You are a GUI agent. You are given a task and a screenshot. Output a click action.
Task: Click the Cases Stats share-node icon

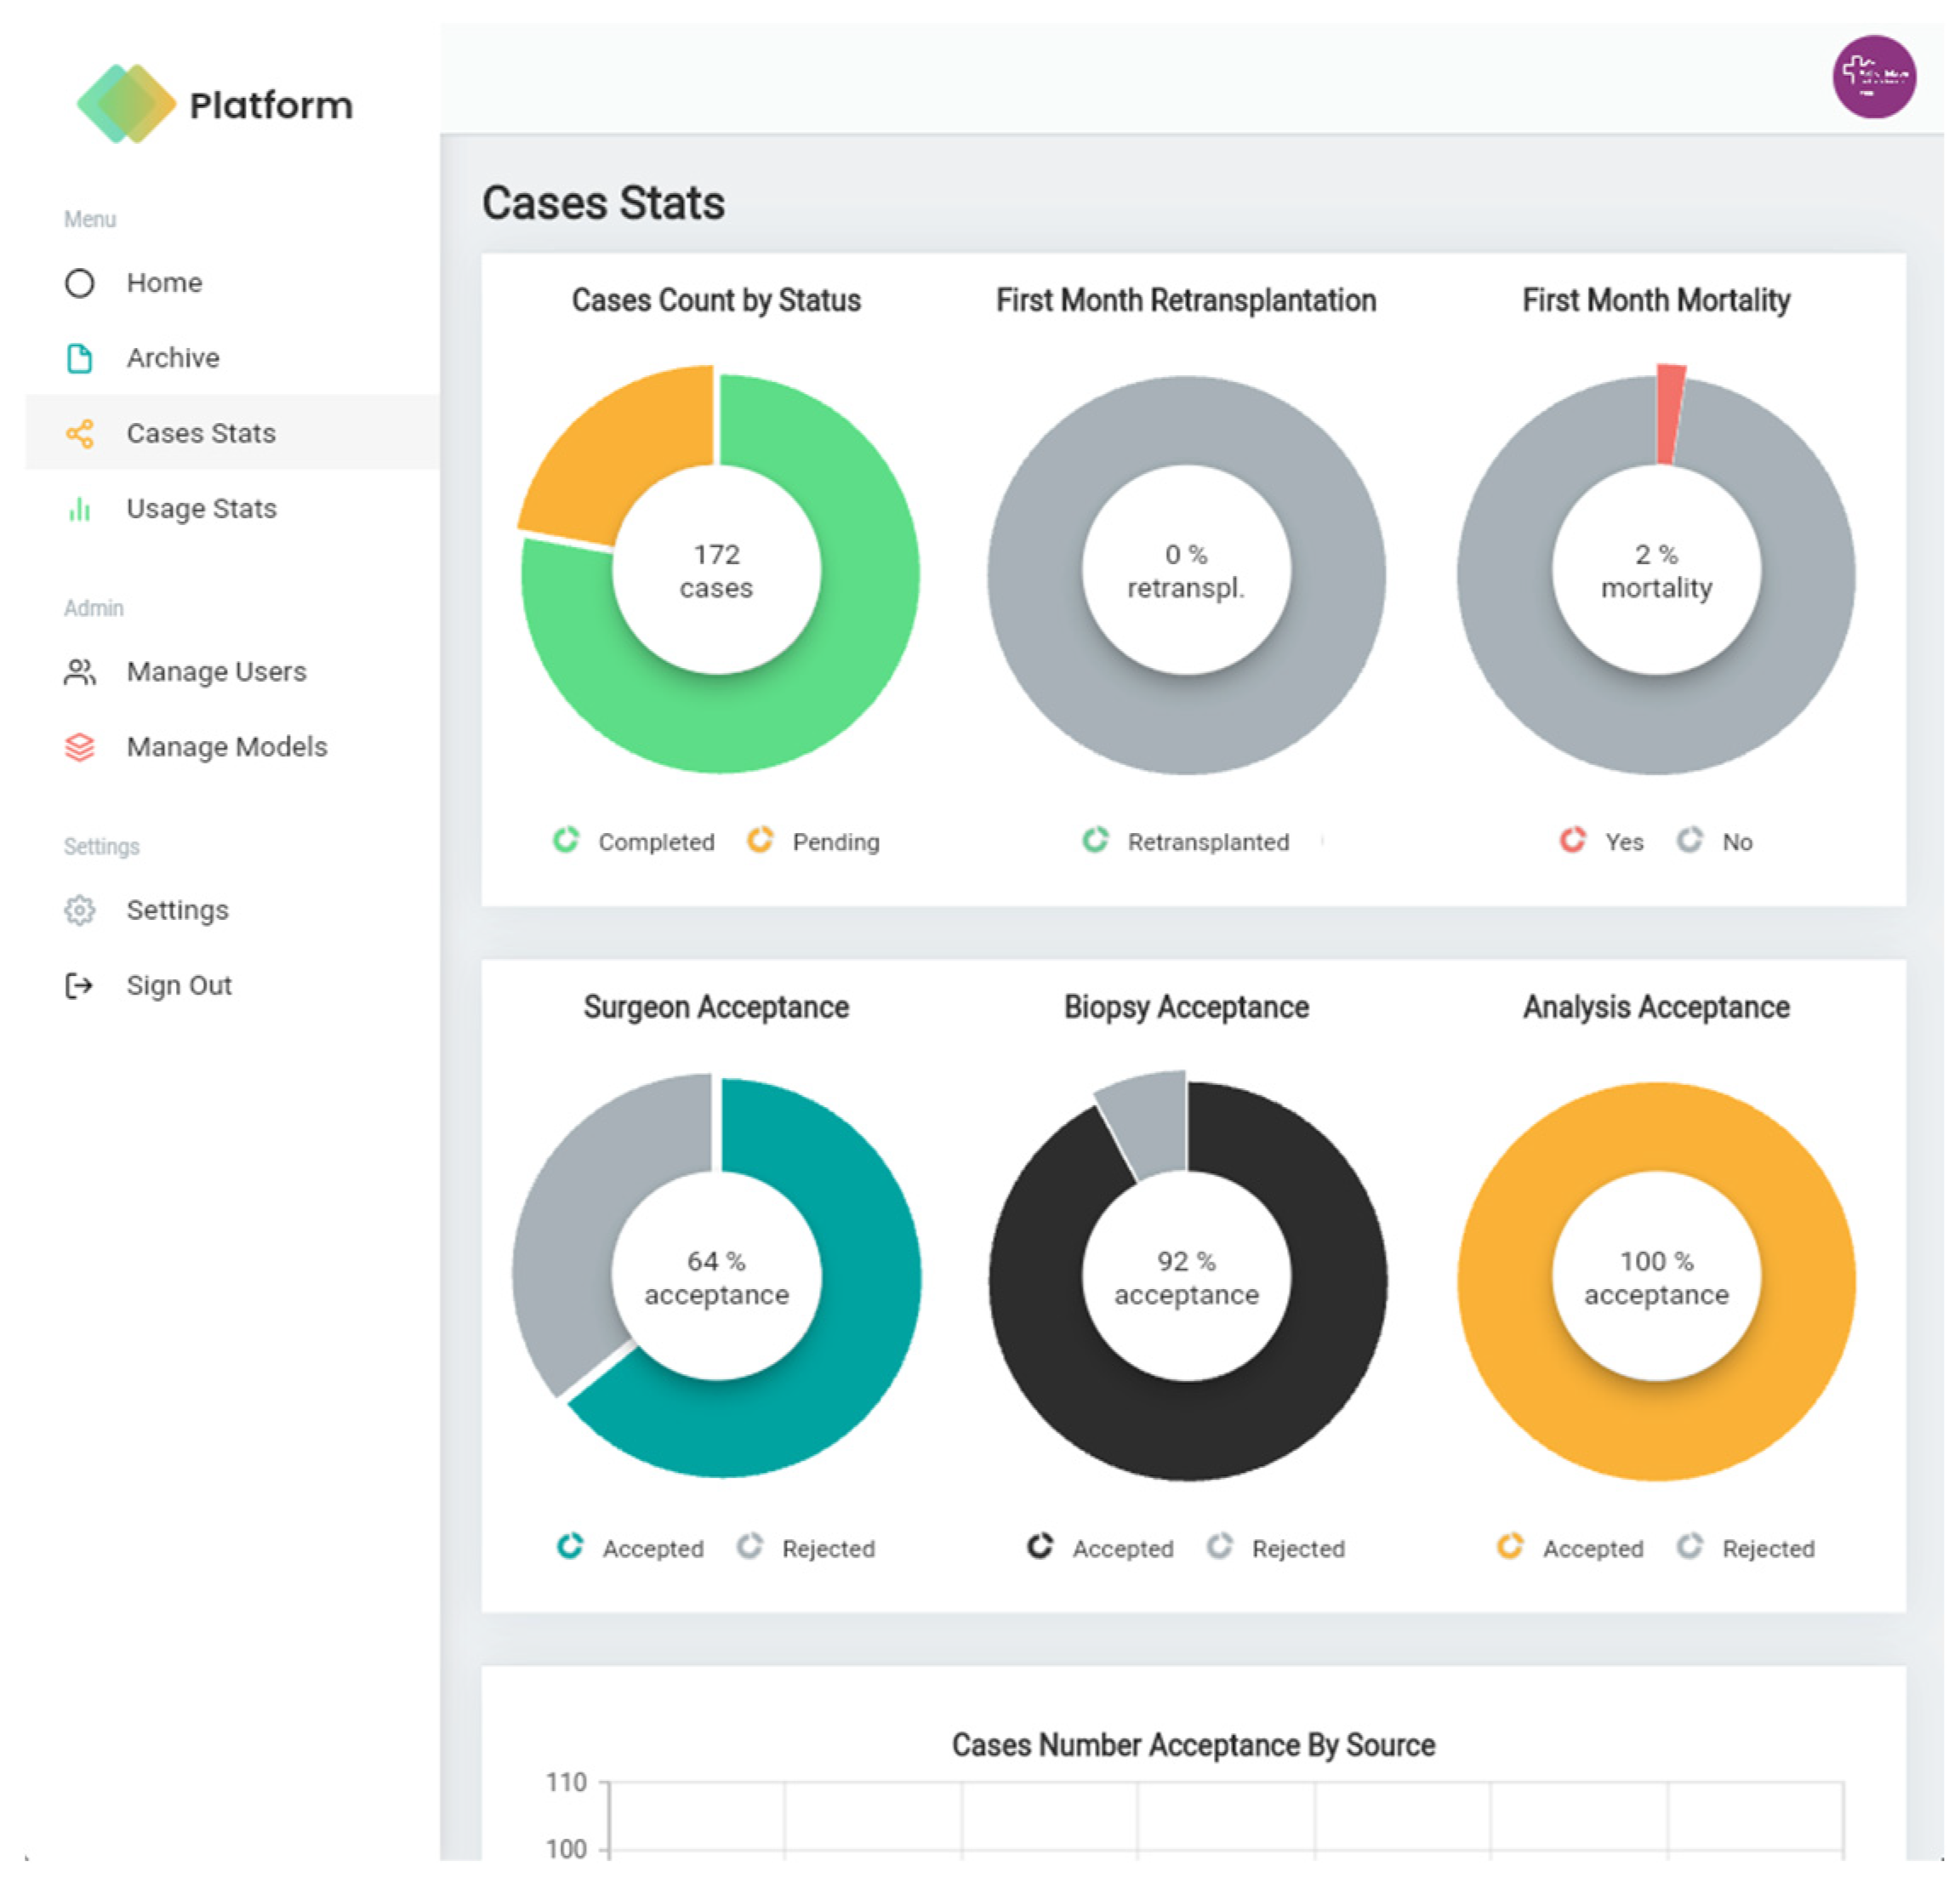[80, 433]
